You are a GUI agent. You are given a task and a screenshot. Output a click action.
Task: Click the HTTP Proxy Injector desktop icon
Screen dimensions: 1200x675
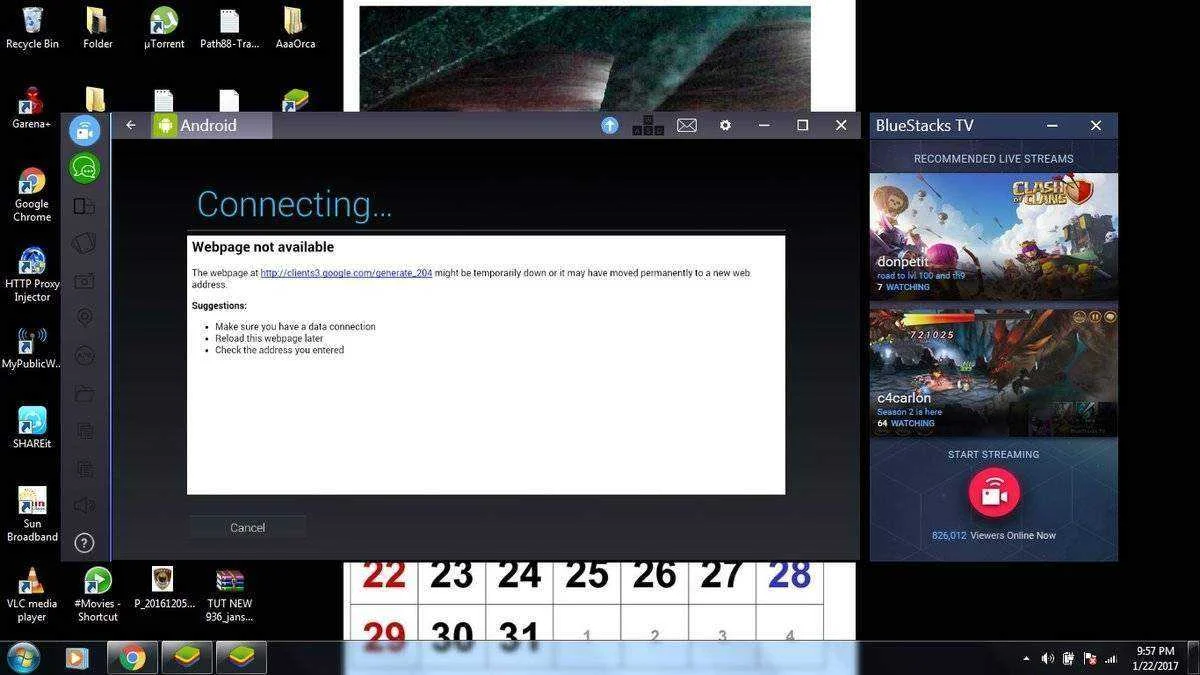[x=32, y=275]
